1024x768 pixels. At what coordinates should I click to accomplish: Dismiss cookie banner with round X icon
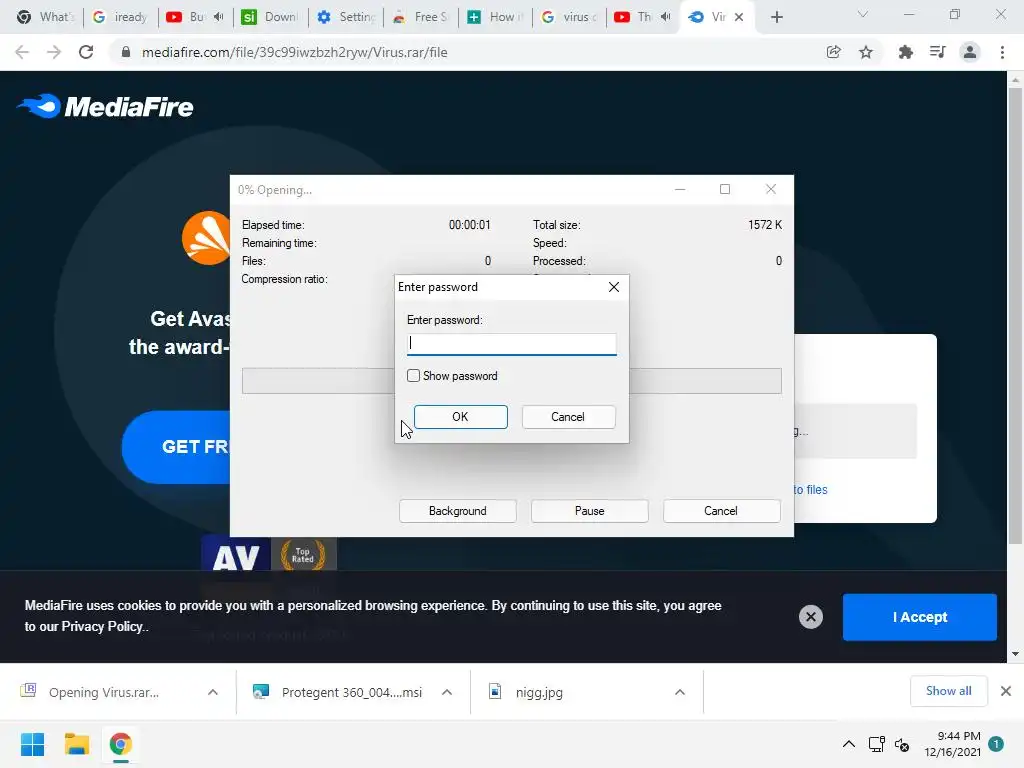pyautogui.click(x=810, y=617)
